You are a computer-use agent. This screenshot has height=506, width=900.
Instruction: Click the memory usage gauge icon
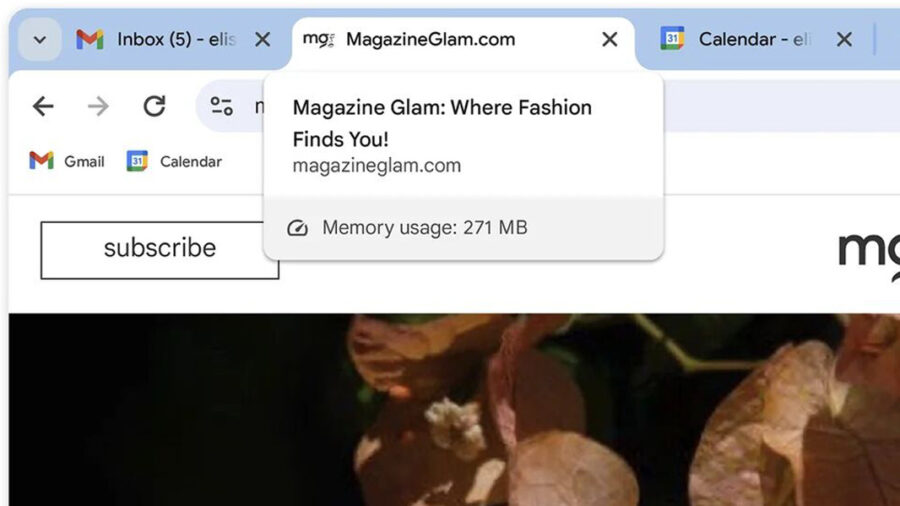(297, 228)
